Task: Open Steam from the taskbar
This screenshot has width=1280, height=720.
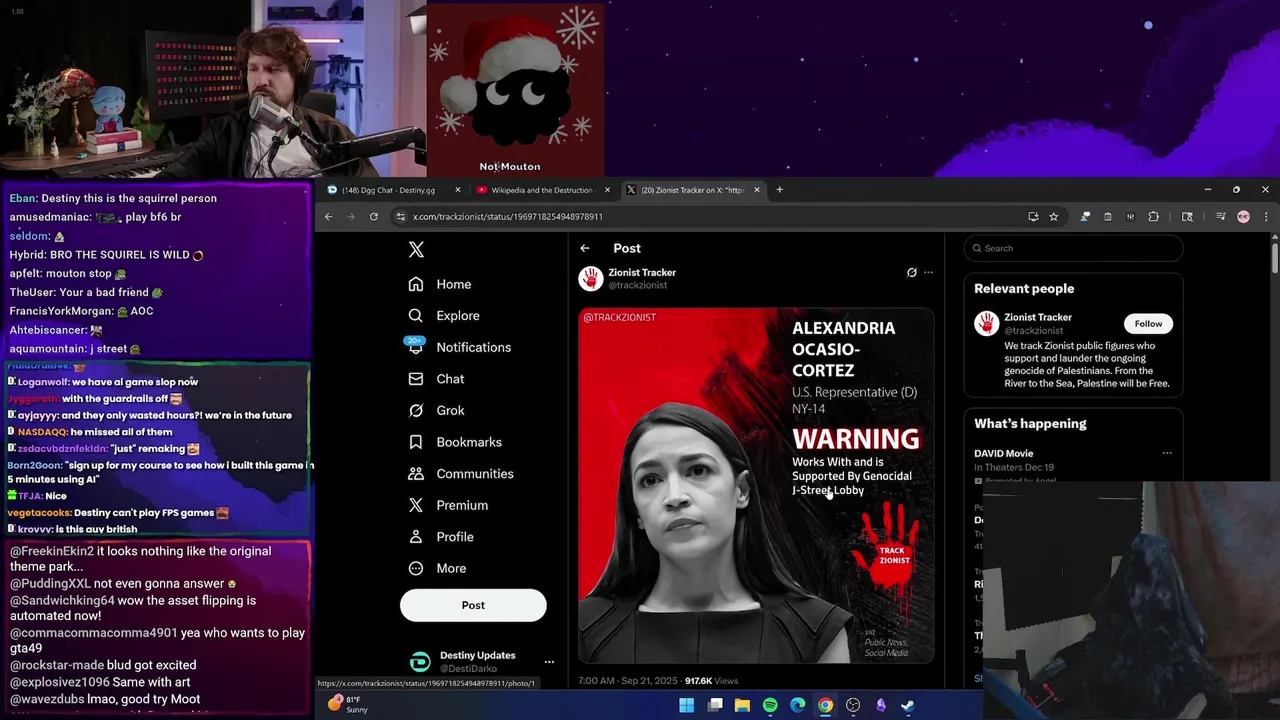Action: pyautogui.click(x=908, y=705)
